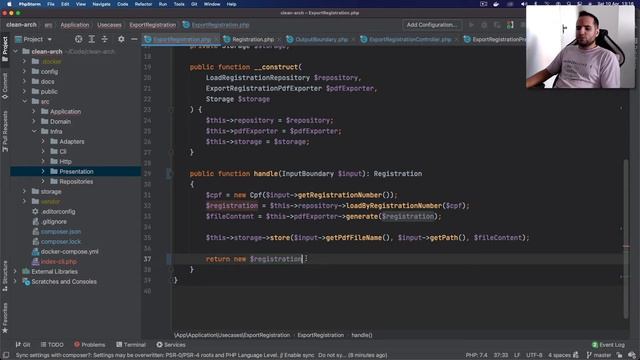Click PHP: 7.4 language level status
640x360 pixels.
point(476,355)
